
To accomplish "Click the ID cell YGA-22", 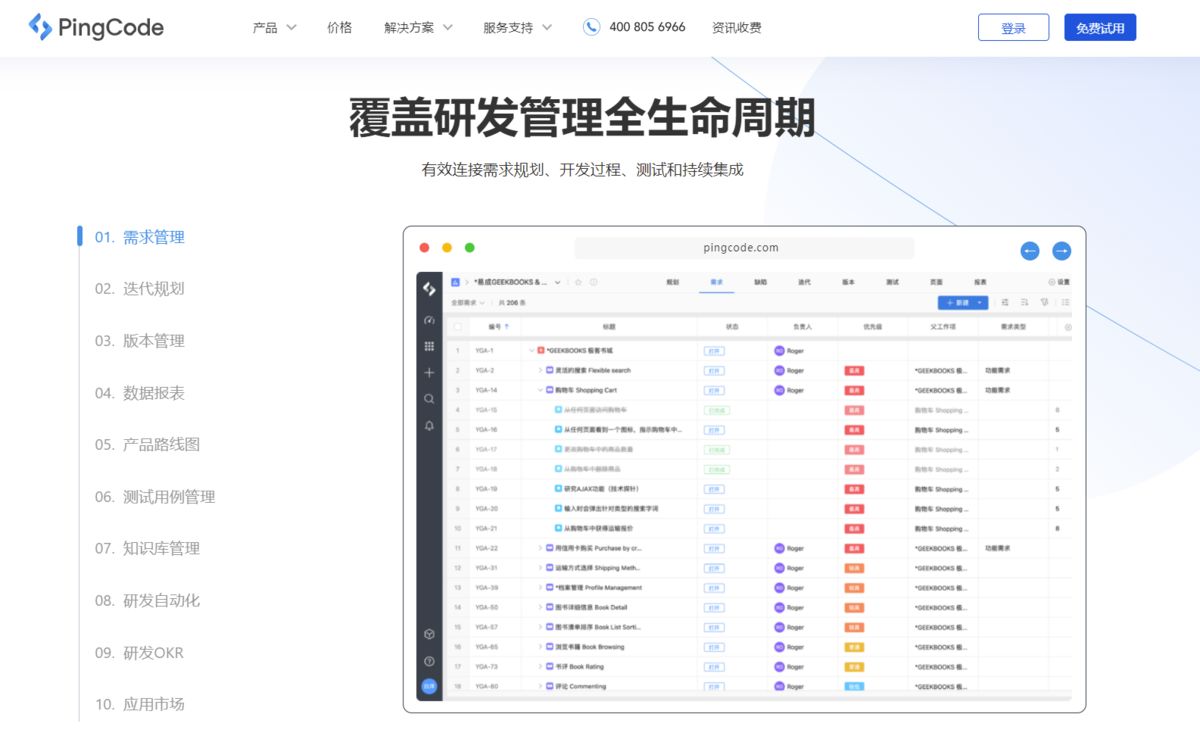I will [486, 548].
